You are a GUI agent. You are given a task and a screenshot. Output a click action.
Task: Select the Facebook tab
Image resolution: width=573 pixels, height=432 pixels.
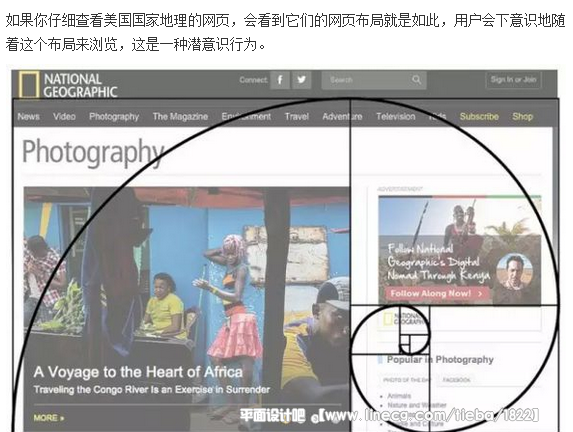pyautogui.click(x=456, y=380)
